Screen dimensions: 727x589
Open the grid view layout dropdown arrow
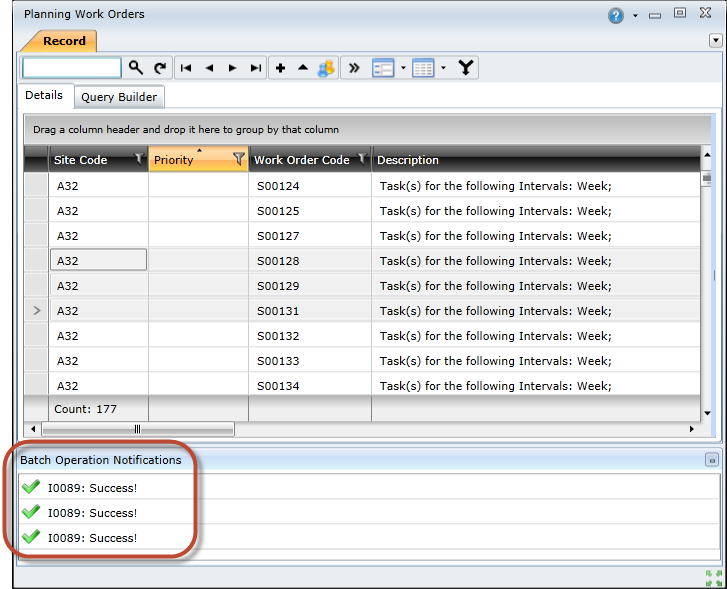point(443,68)
